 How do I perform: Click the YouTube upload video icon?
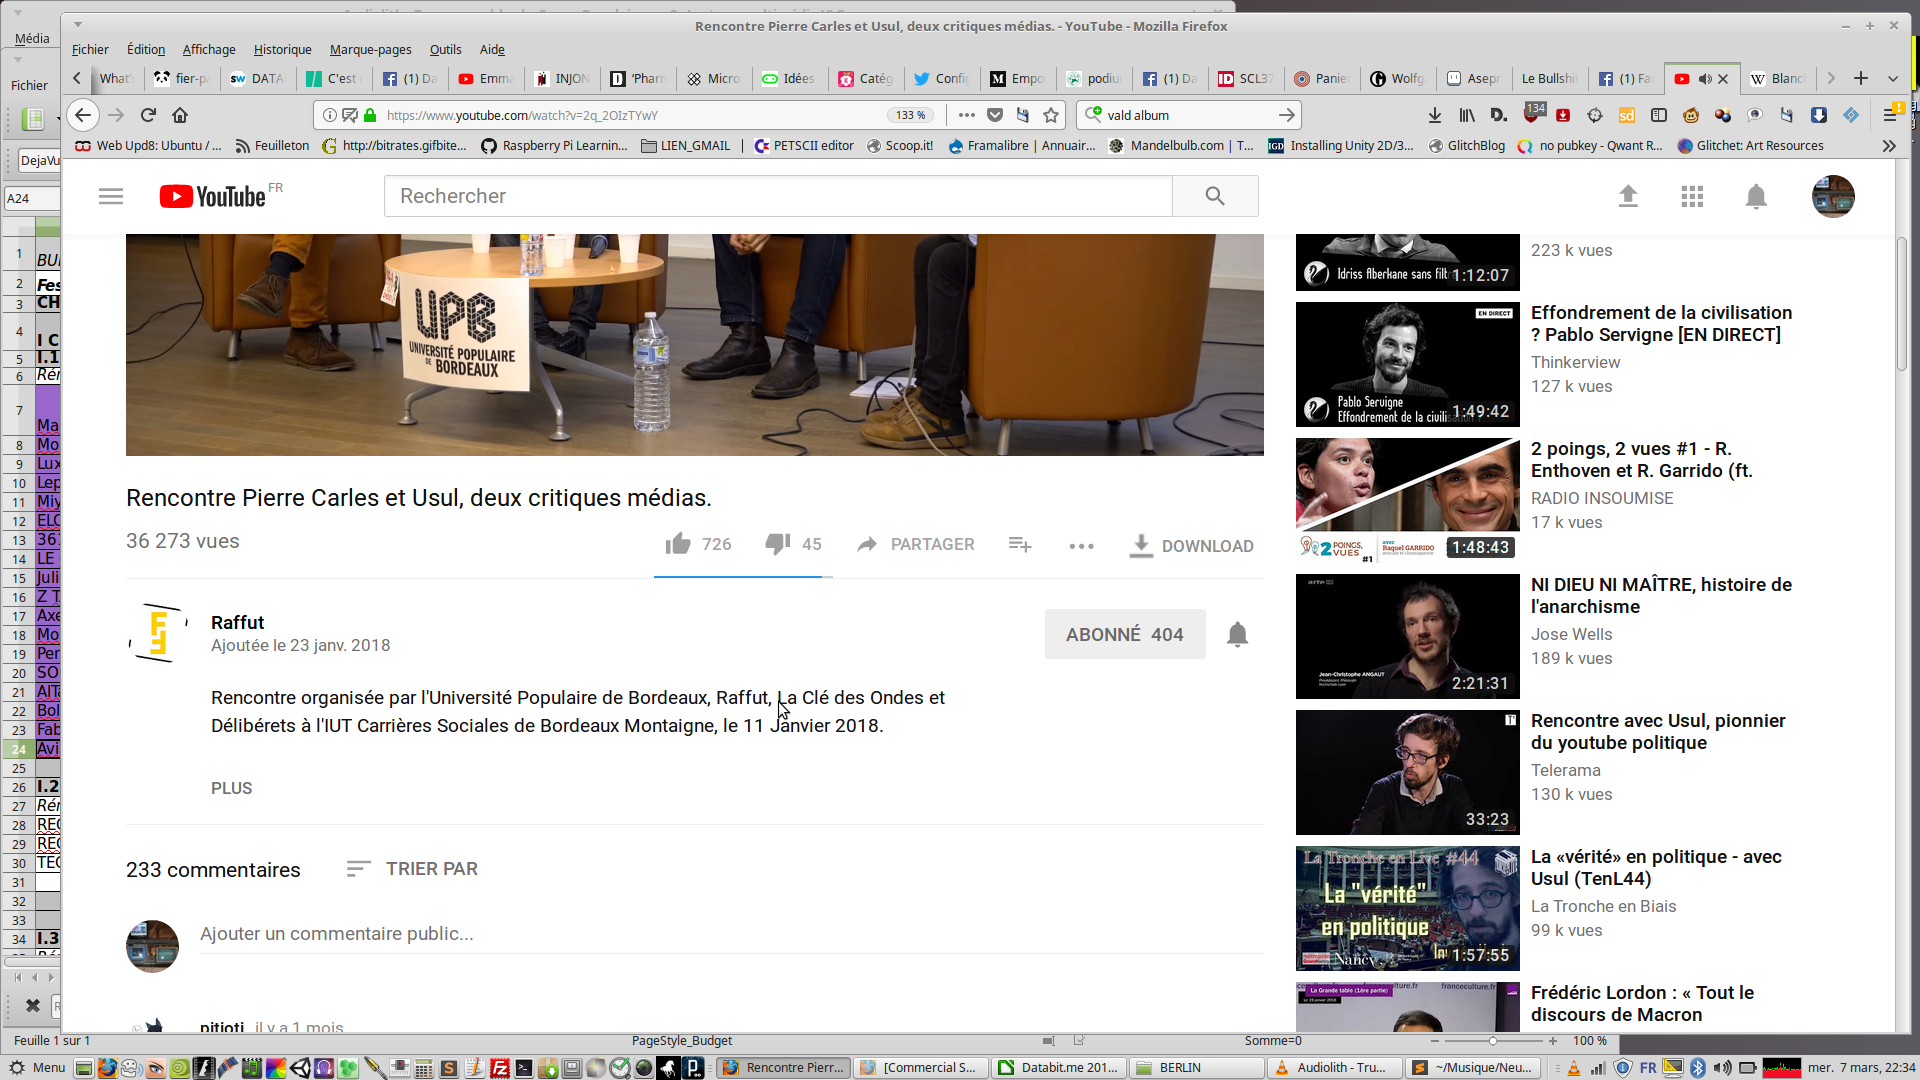coord(1628,196)
